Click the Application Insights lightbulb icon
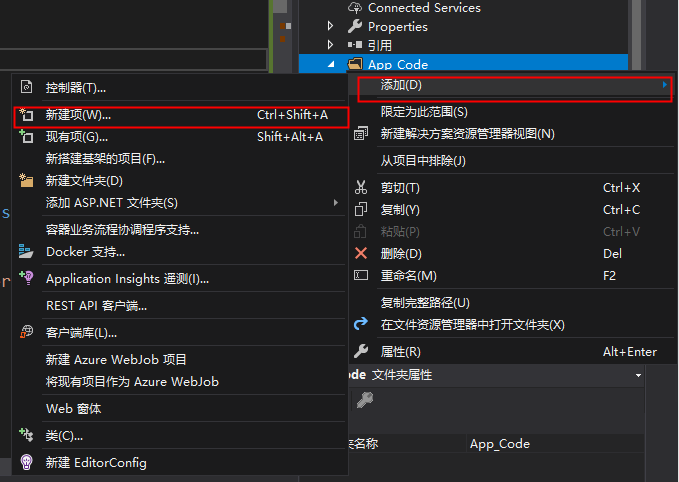 (x=27, y=279)
